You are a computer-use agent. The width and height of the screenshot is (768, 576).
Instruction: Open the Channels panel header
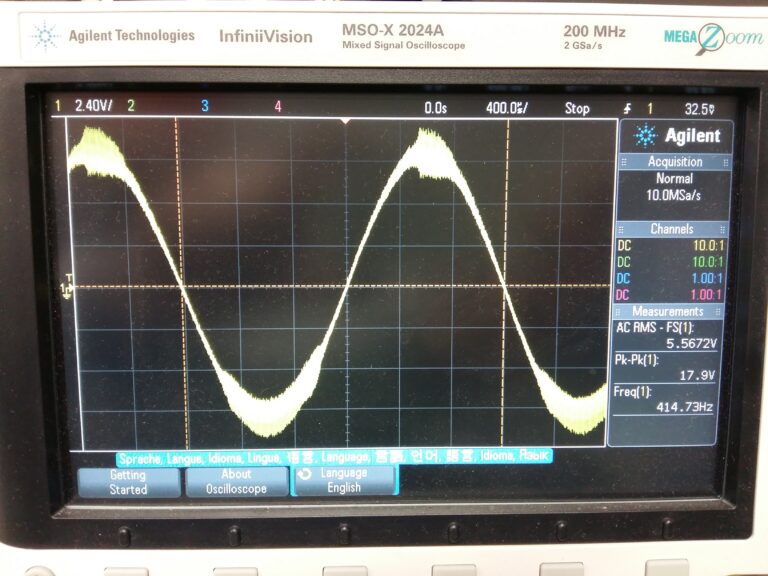672,229
